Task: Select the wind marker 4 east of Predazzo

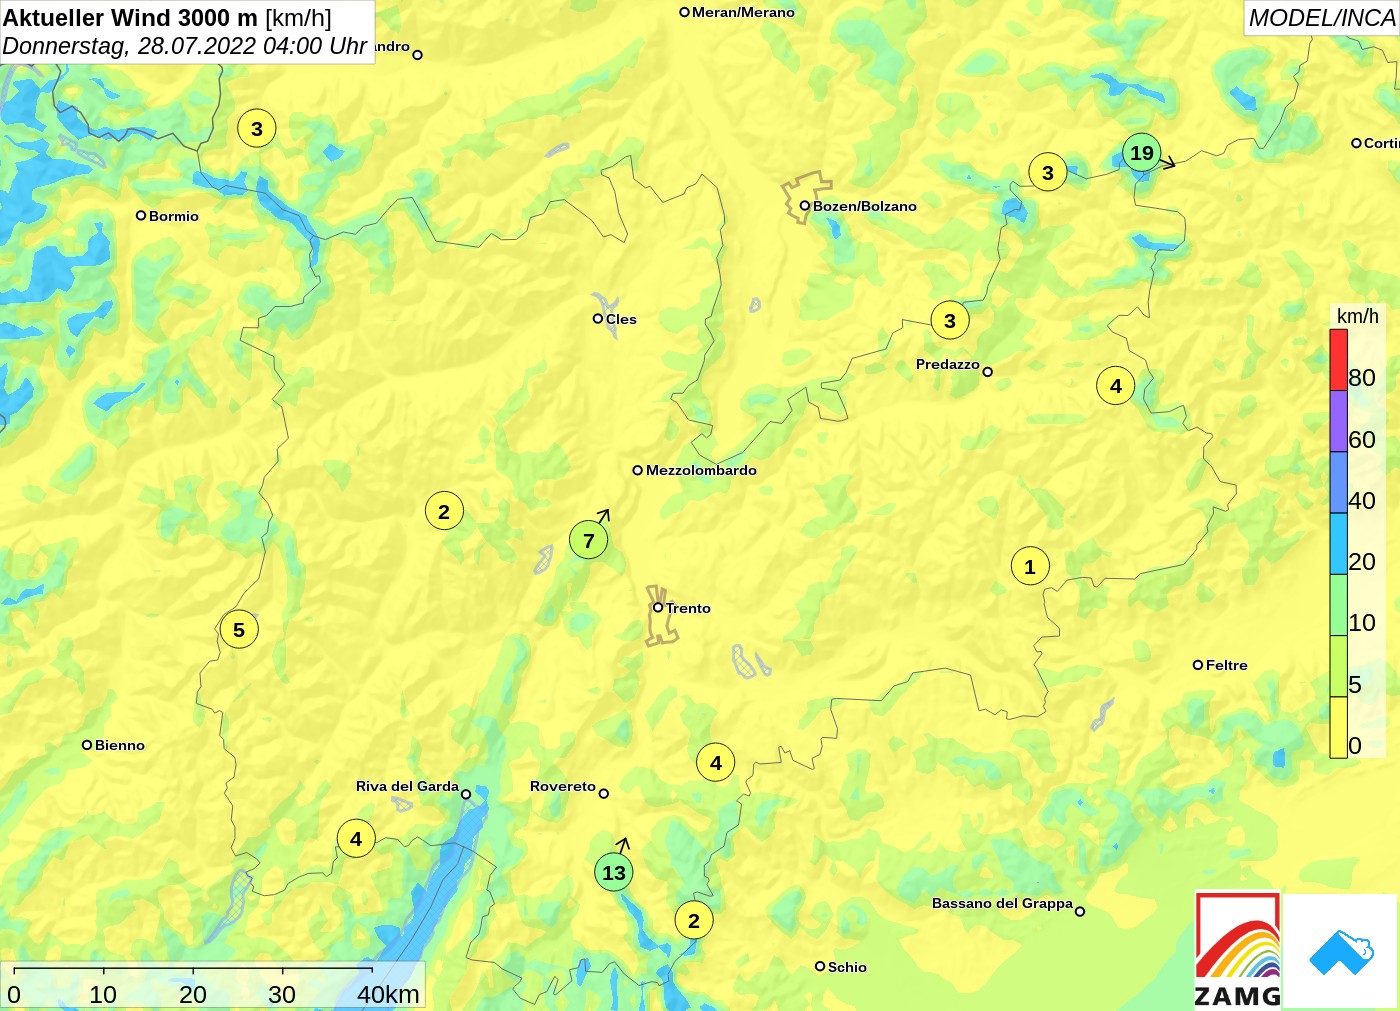Action: (1116, 386)
